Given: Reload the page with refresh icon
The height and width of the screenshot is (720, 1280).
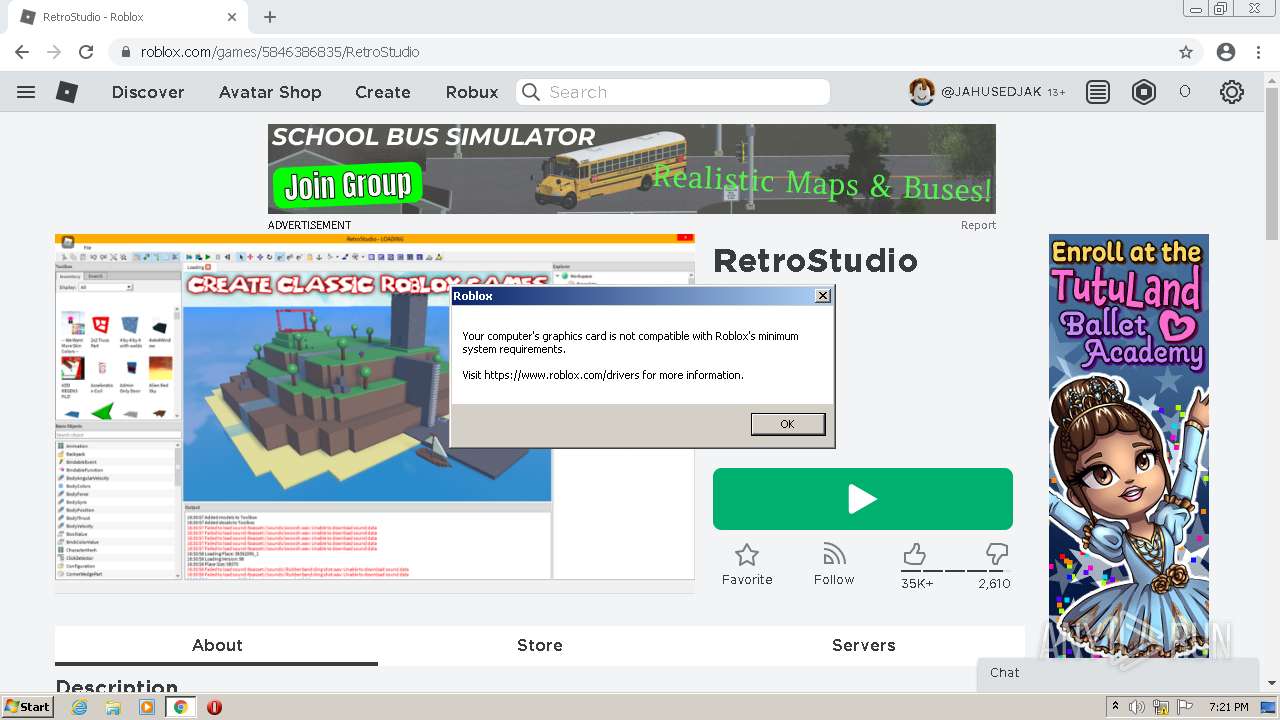Looking at the screenshot, I should [x=86, y=52].
